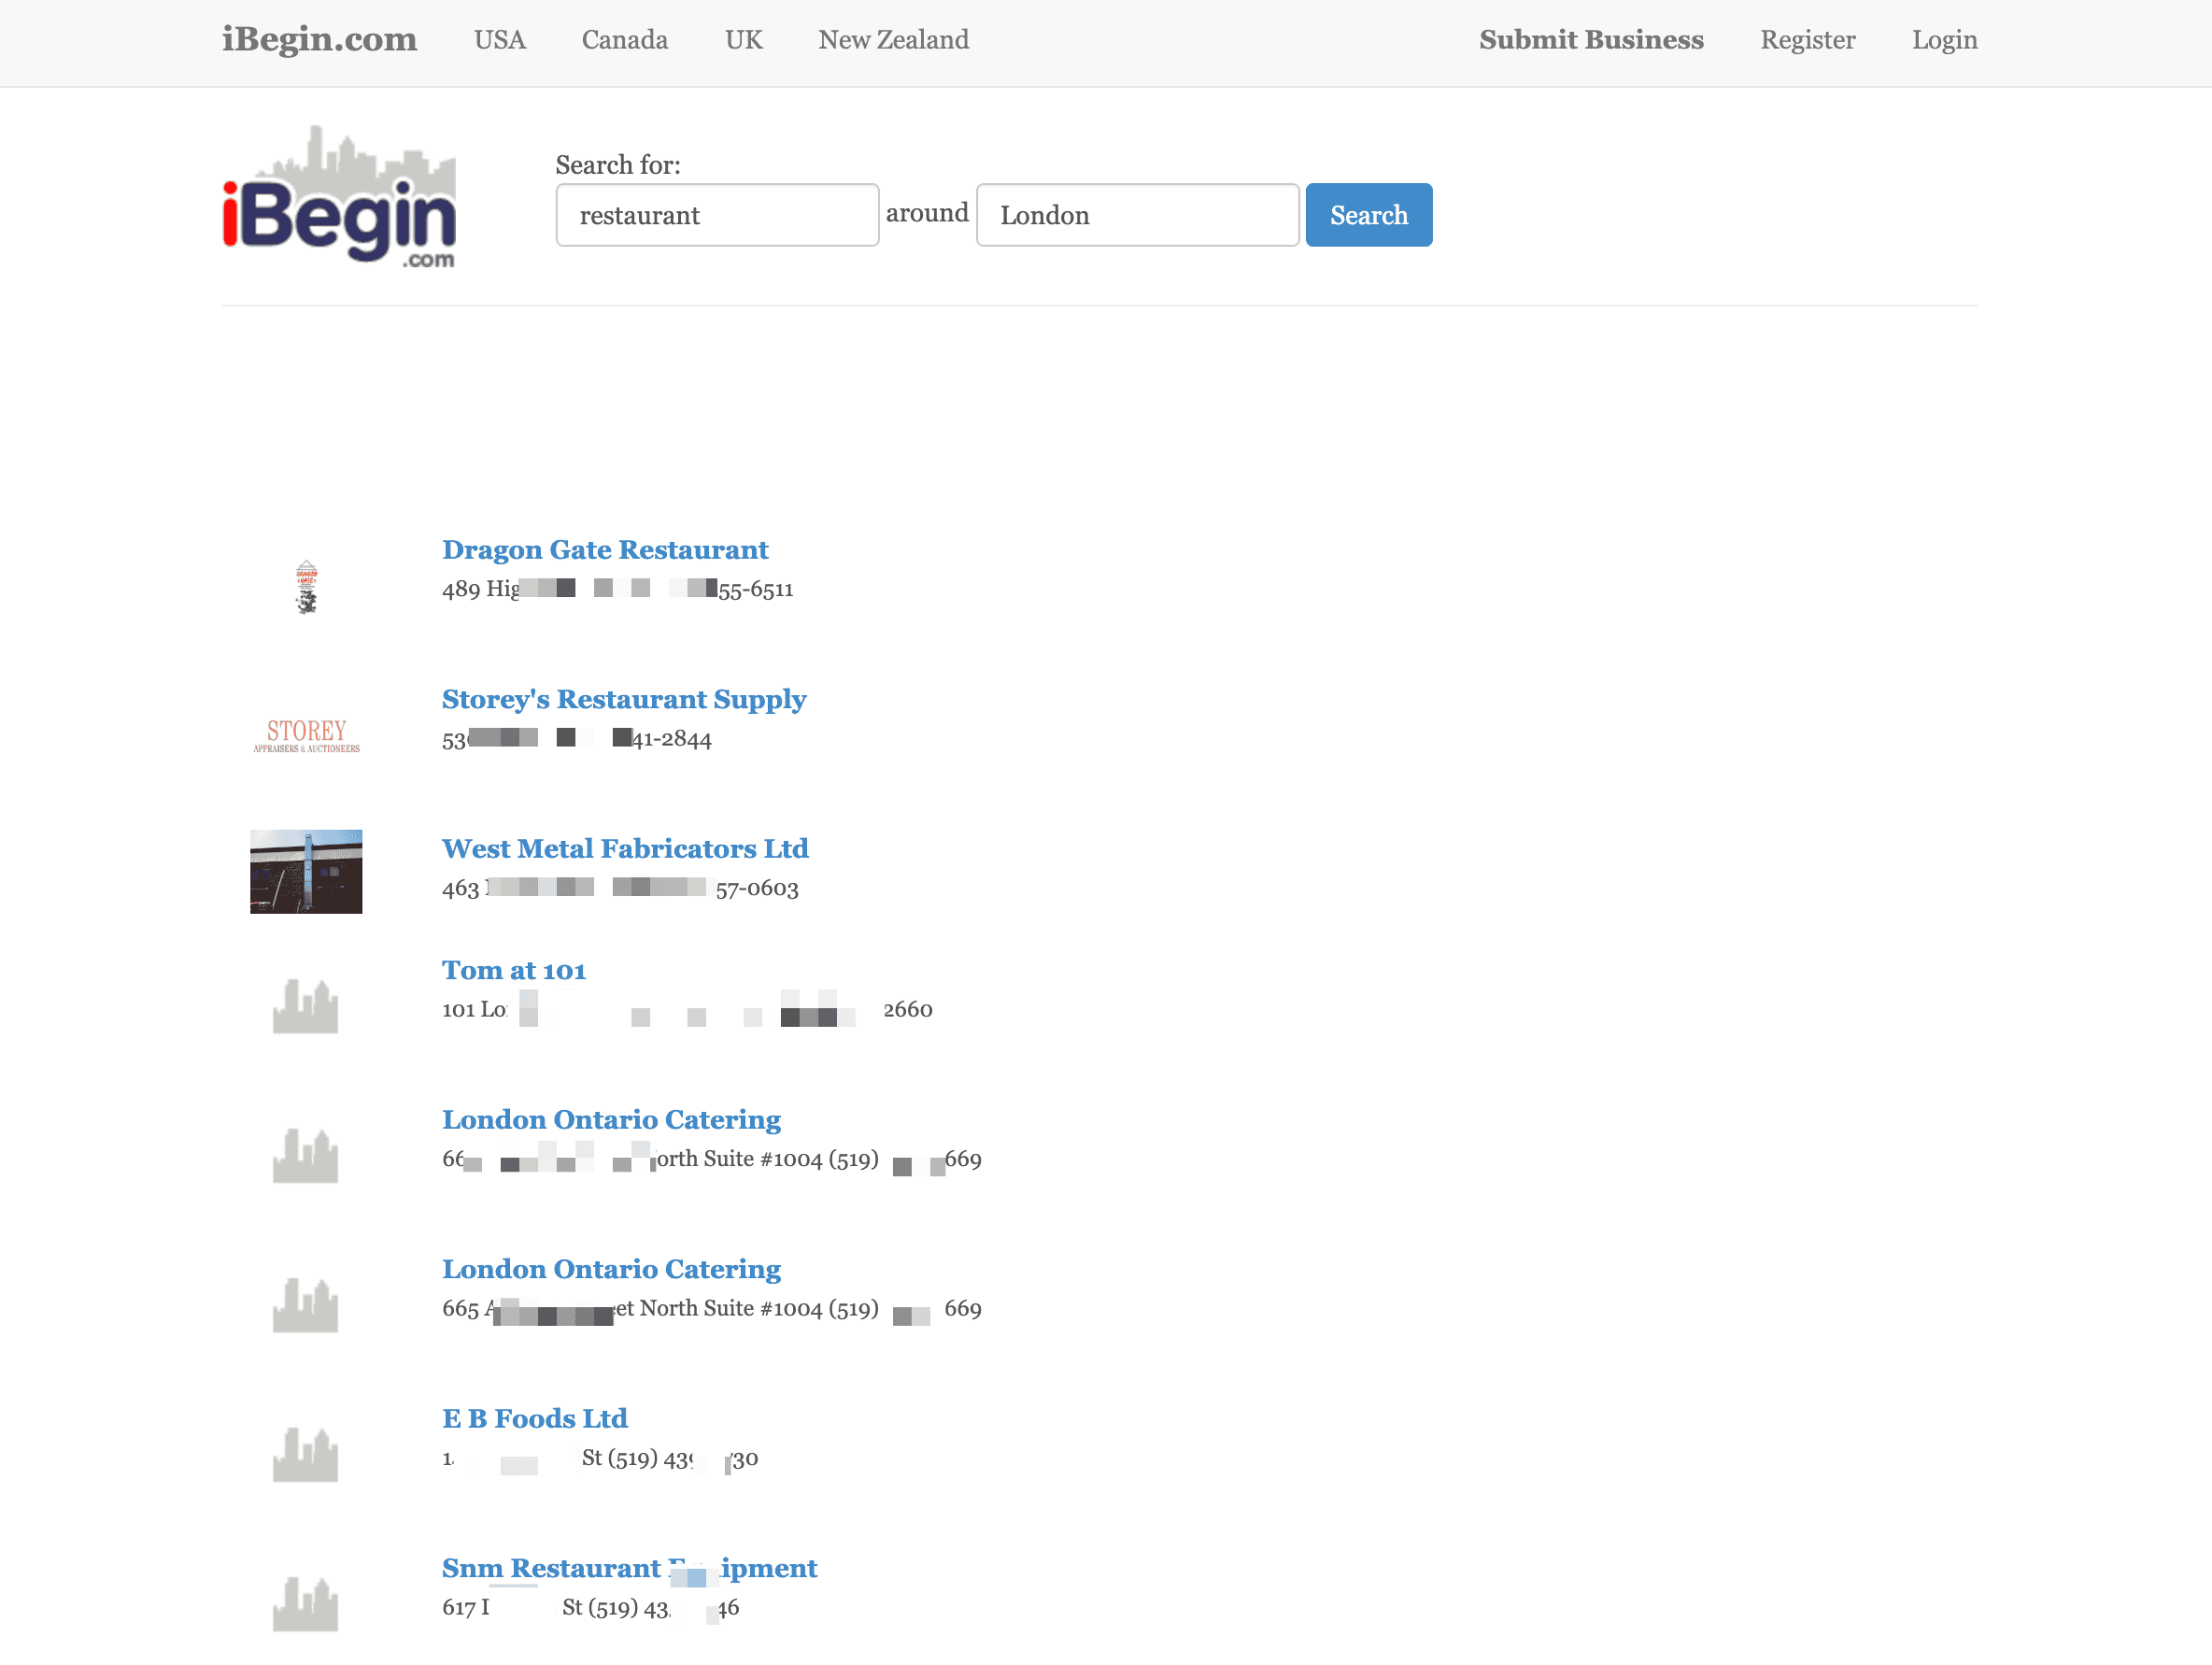Focus the 'restaurant' search keyword field
The width and height of the screenshot is (2212, 1665).
pyautogui.click(x=717, y=215)
